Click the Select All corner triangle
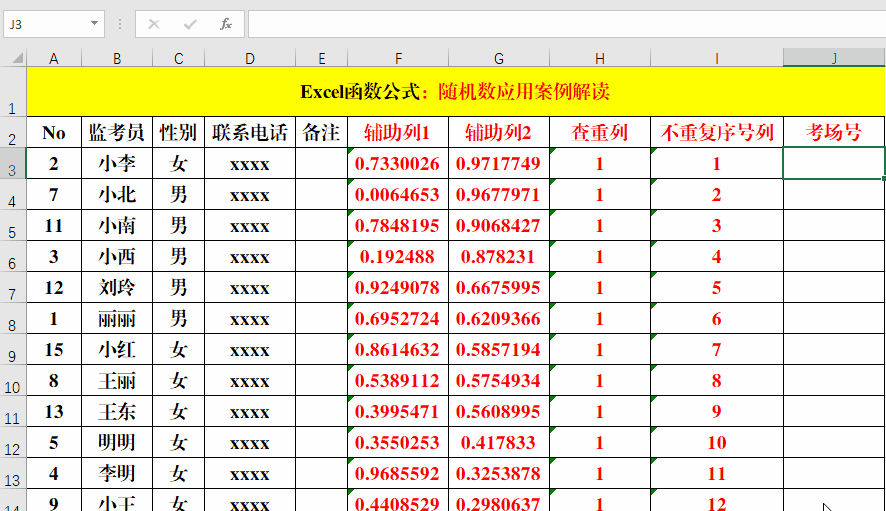886x511 pixels. [x=14, y=58]
